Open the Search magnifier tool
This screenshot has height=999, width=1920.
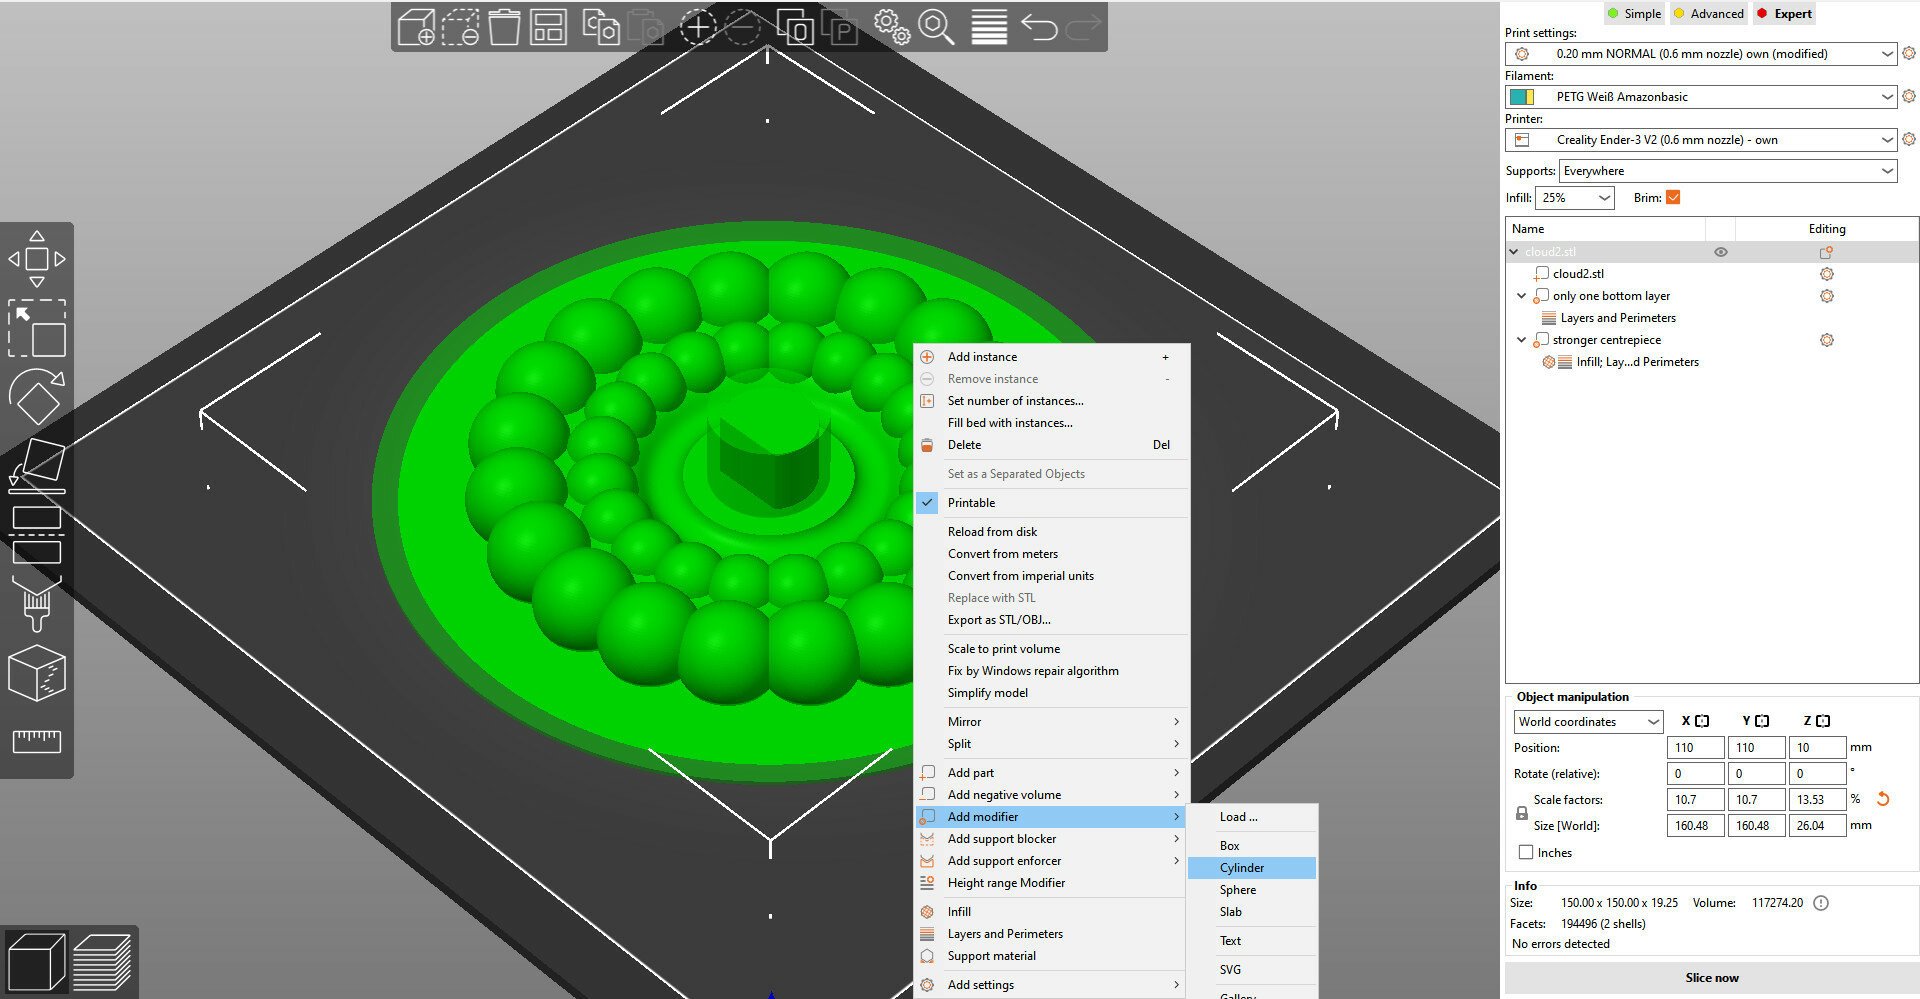[936, 27]
